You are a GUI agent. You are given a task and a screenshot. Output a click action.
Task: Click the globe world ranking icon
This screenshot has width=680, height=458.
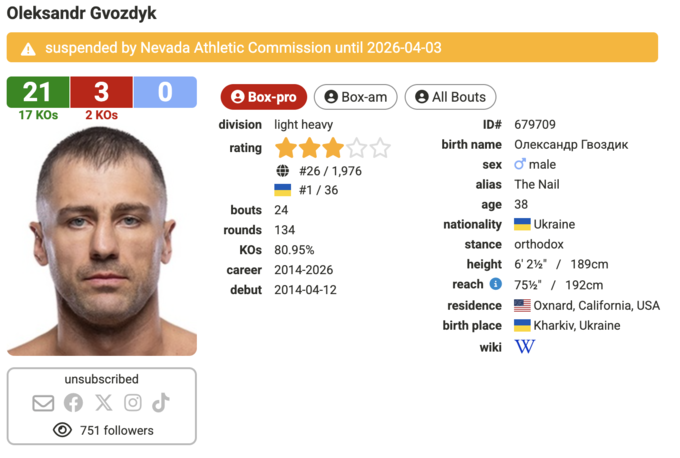click(x=283, y=171)
